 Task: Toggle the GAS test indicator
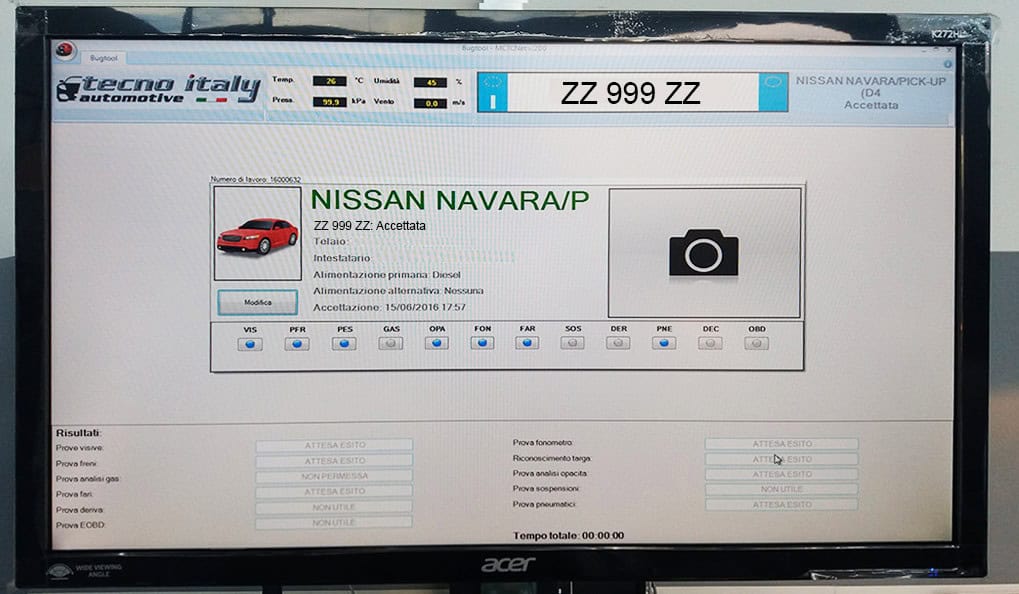coord(391,343)
